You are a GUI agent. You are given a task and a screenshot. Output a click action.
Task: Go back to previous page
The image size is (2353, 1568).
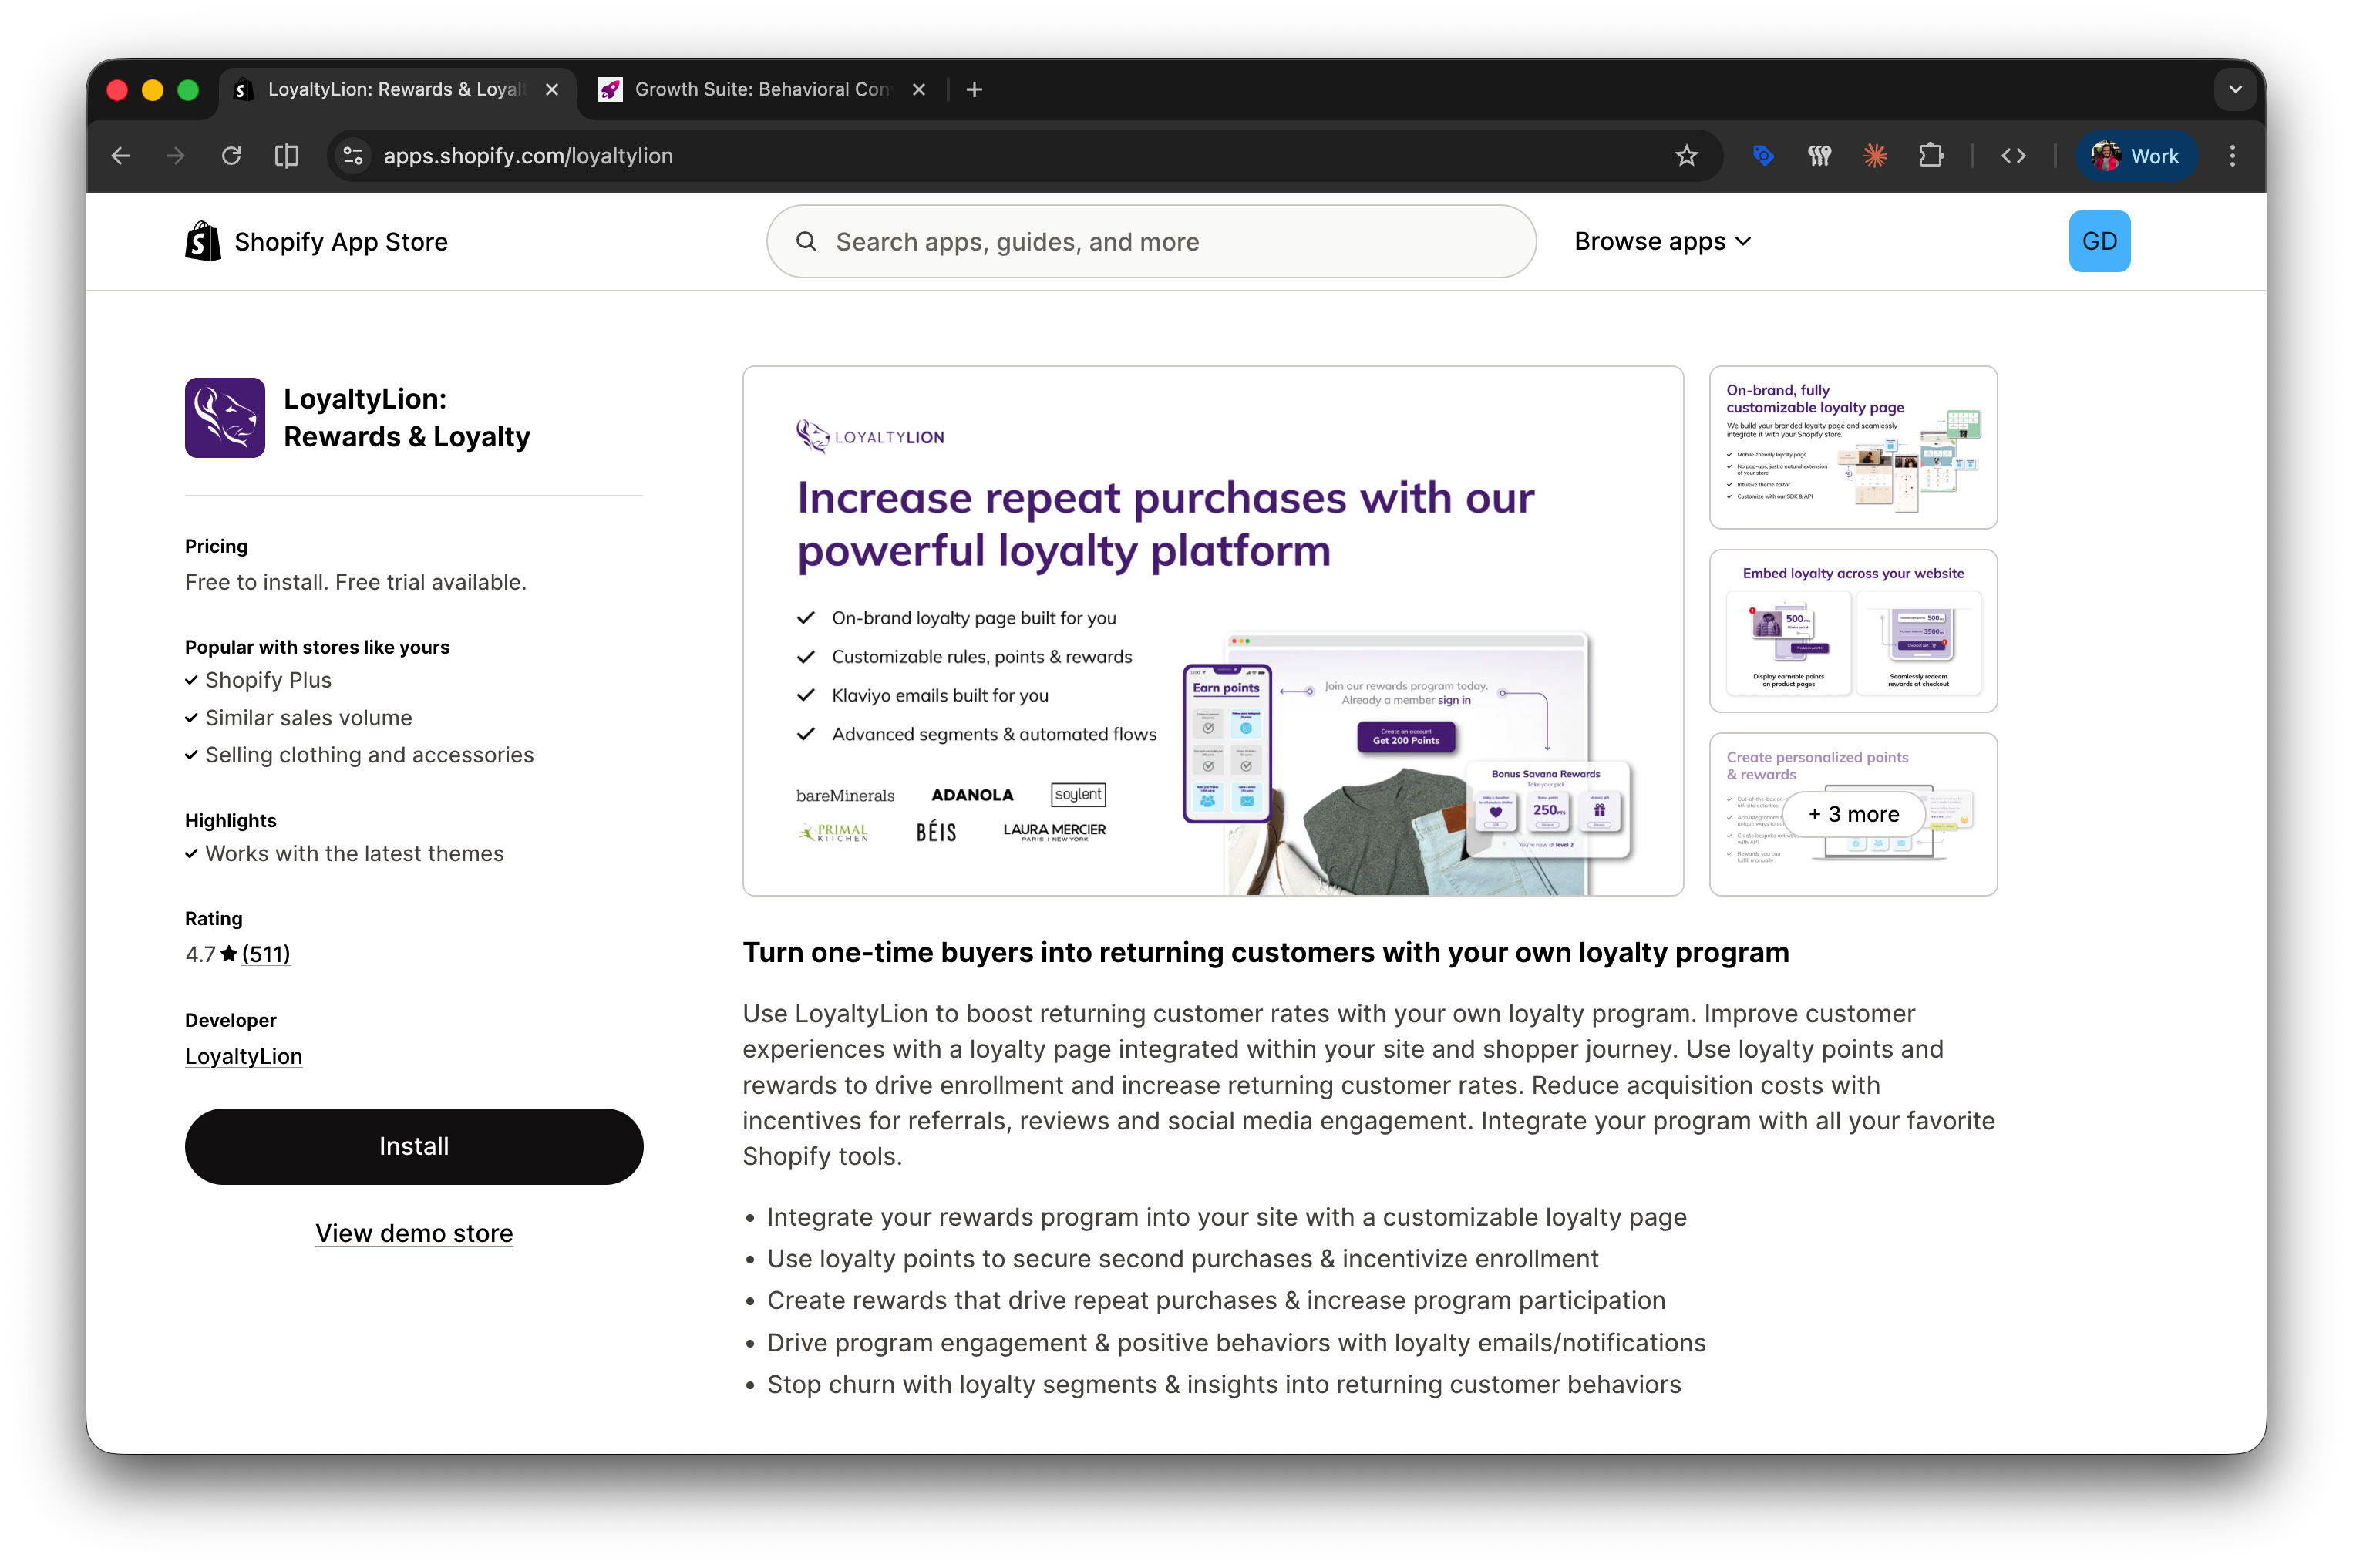pos(121,156)
